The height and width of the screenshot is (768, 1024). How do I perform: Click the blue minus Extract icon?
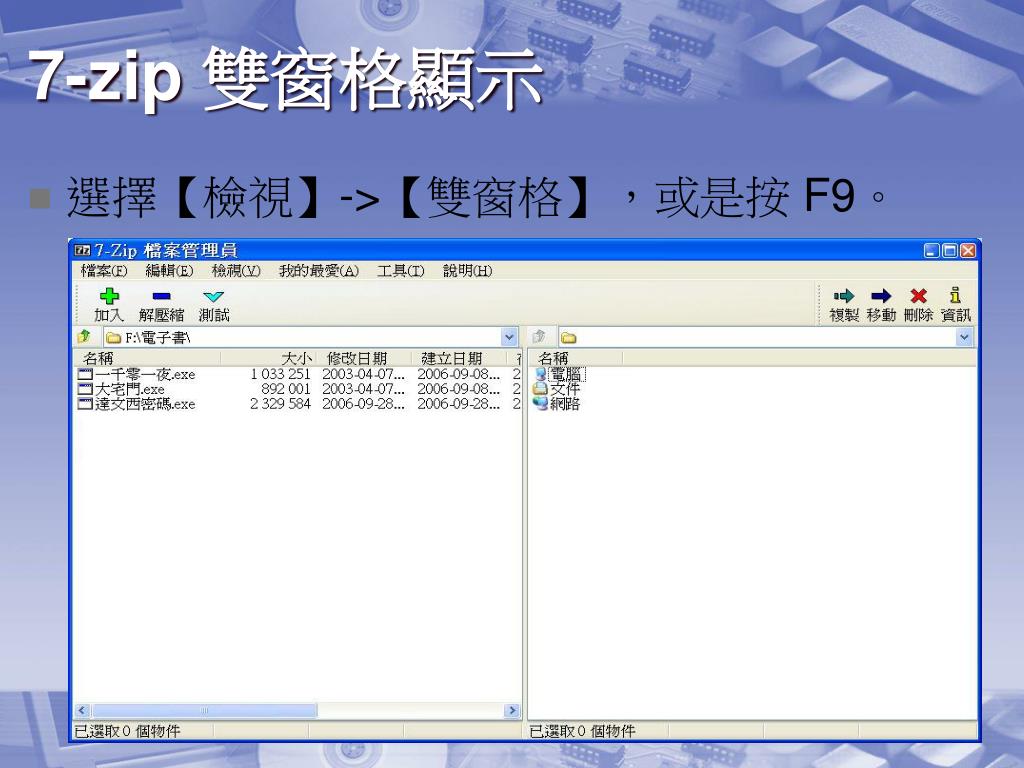[x=161, y=296]
